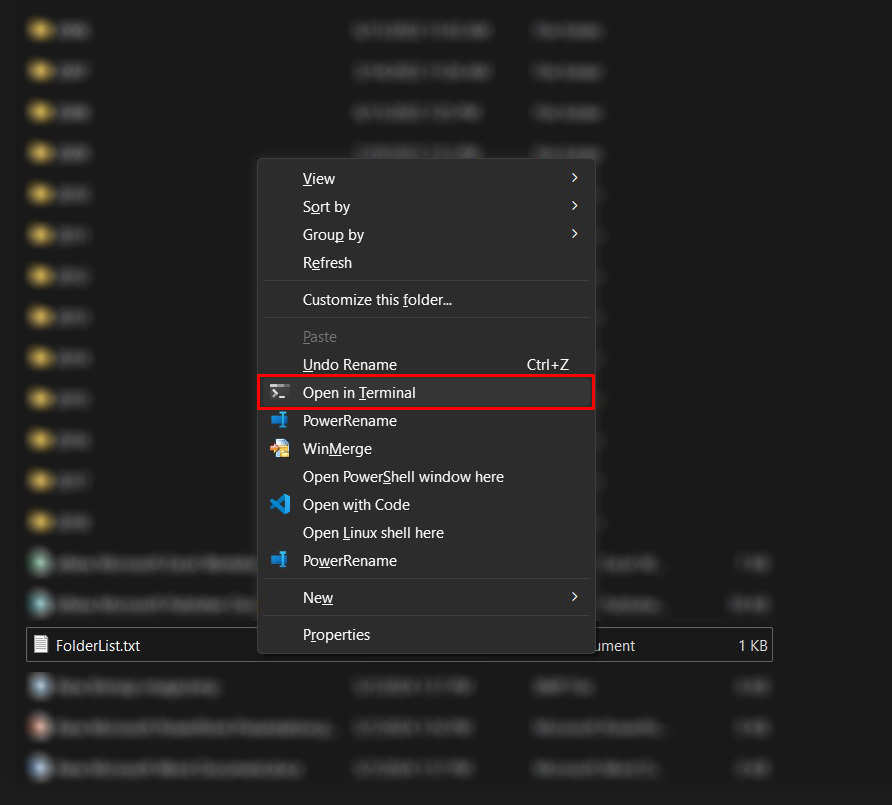Choose Open PowerShell window here
This screenshot has height=805, width=892.
[x=403, y=477]
